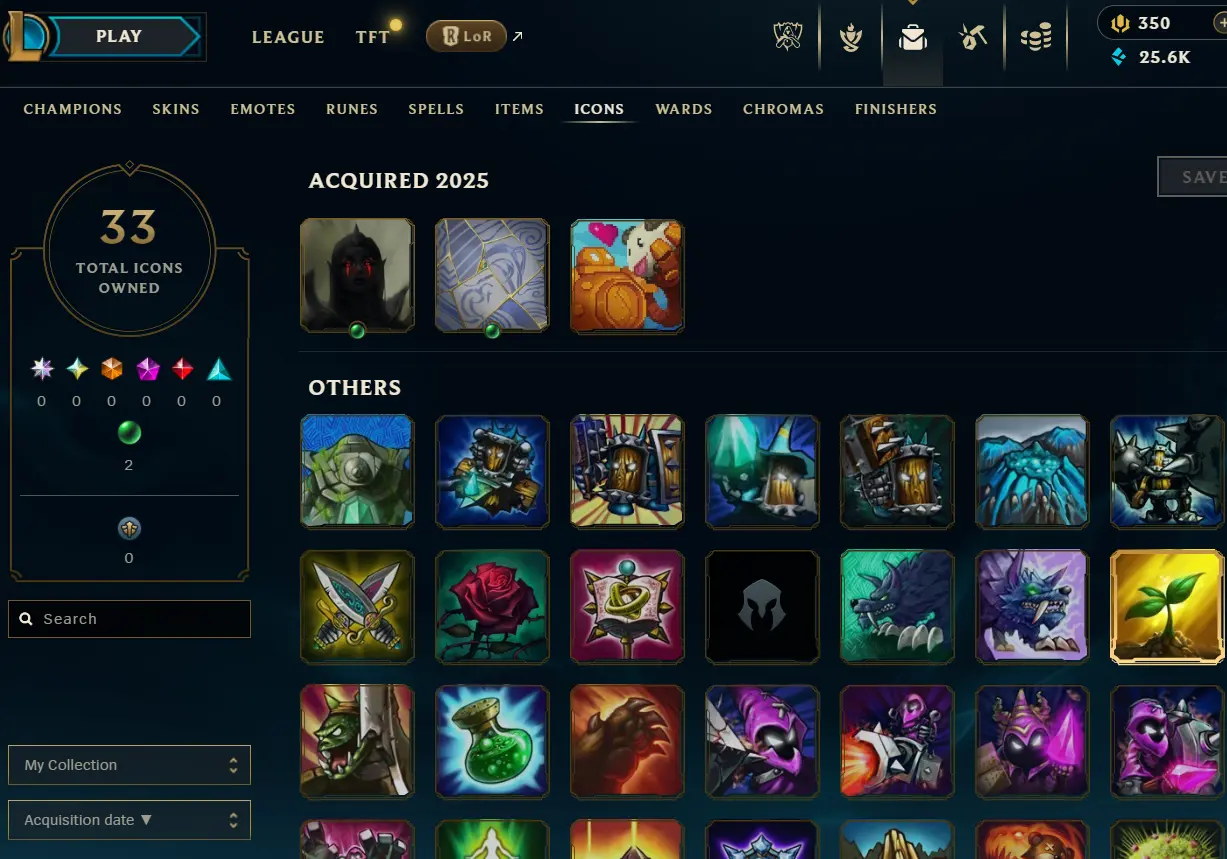Image resolution: width=1227 pixels, height=859 pixels.
Task: Open the Chromas tab
Action: click(783, 109)
